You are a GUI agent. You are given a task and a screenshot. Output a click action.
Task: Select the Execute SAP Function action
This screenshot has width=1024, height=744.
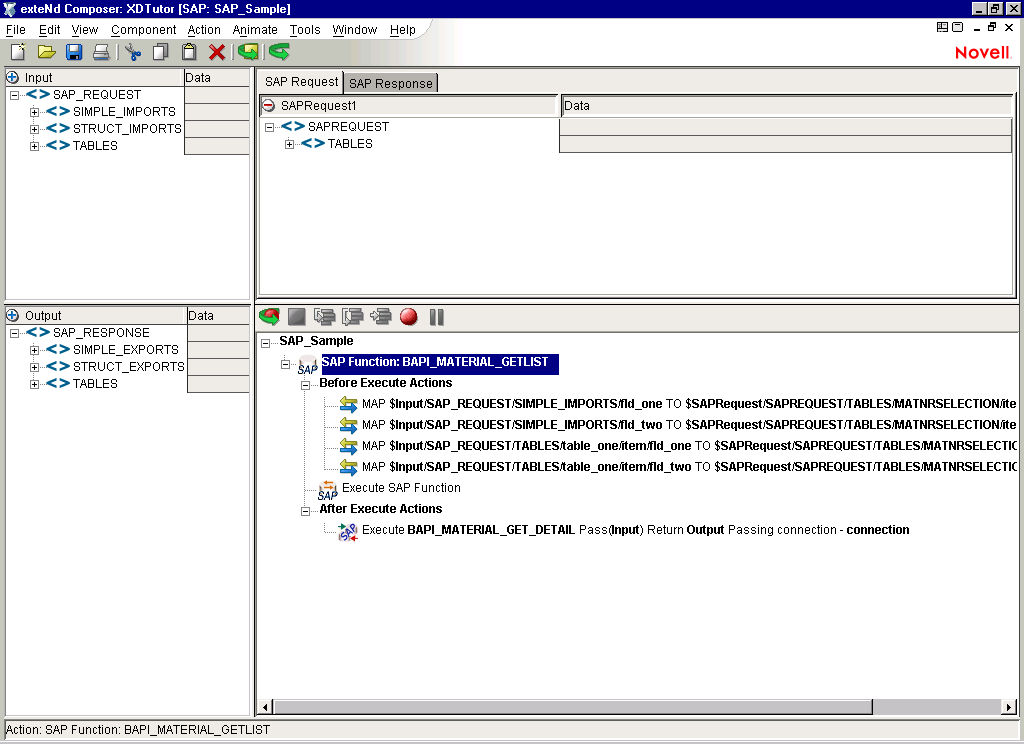tap(401, 488)
